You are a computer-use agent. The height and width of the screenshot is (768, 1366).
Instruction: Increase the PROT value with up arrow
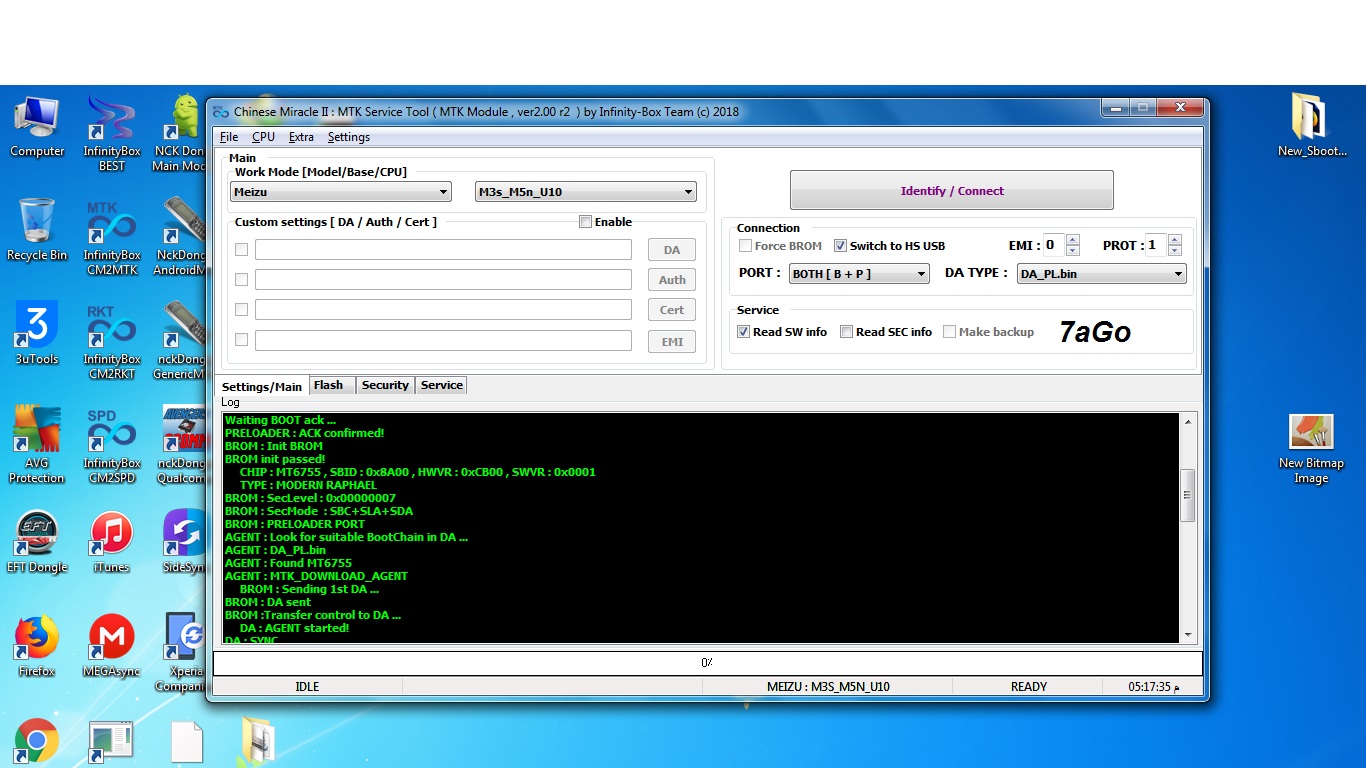(x=1175, y=240)
